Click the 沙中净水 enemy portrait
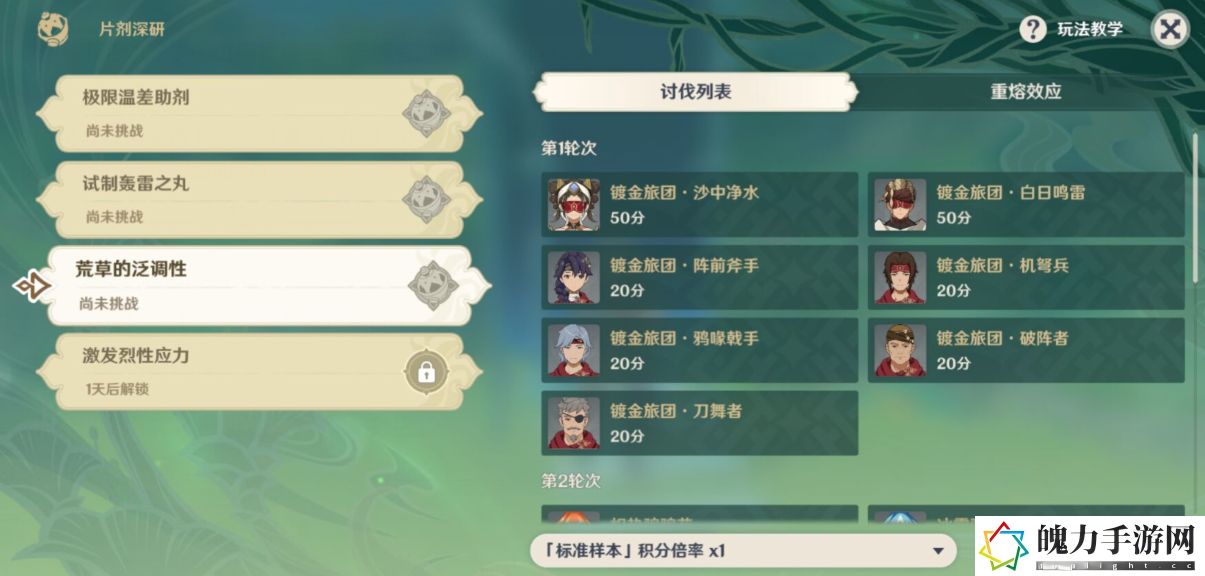 click(574, 205)
